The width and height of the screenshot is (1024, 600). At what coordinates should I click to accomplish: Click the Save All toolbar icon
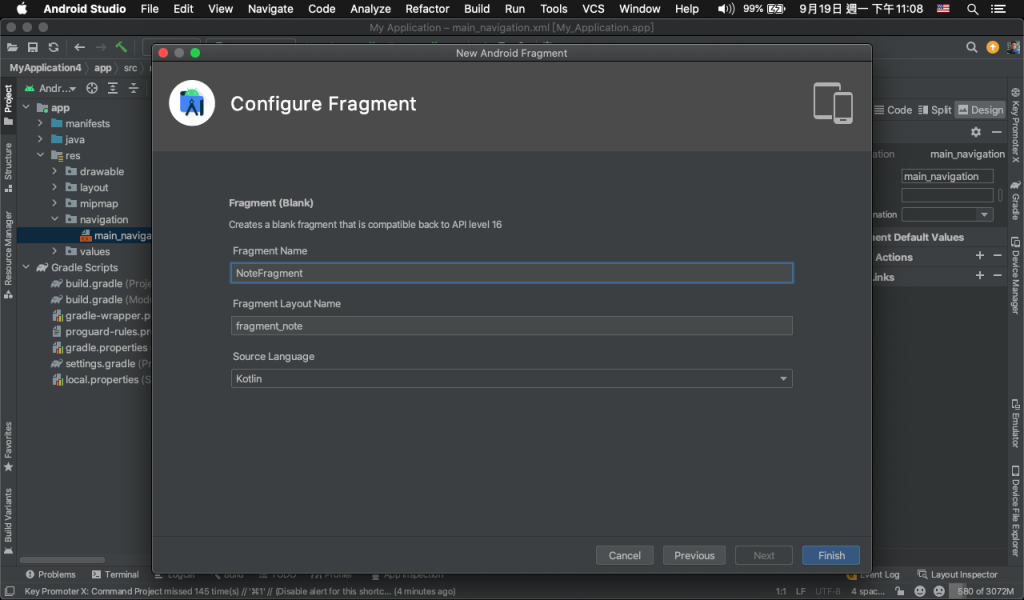pyautogui.click(x=33, y=47)
